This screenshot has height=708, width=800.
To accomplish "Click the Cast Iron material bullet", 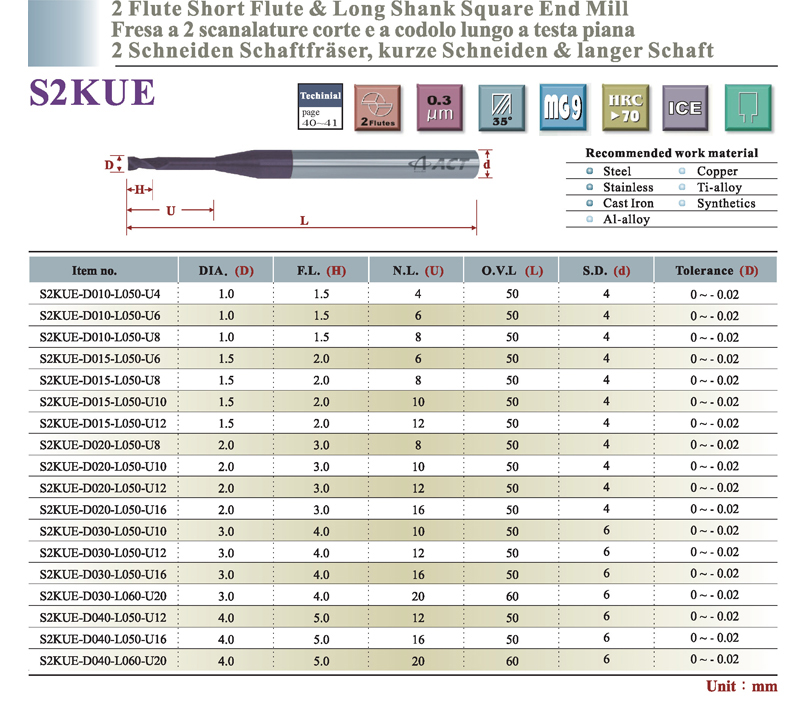I will (590, 203).
